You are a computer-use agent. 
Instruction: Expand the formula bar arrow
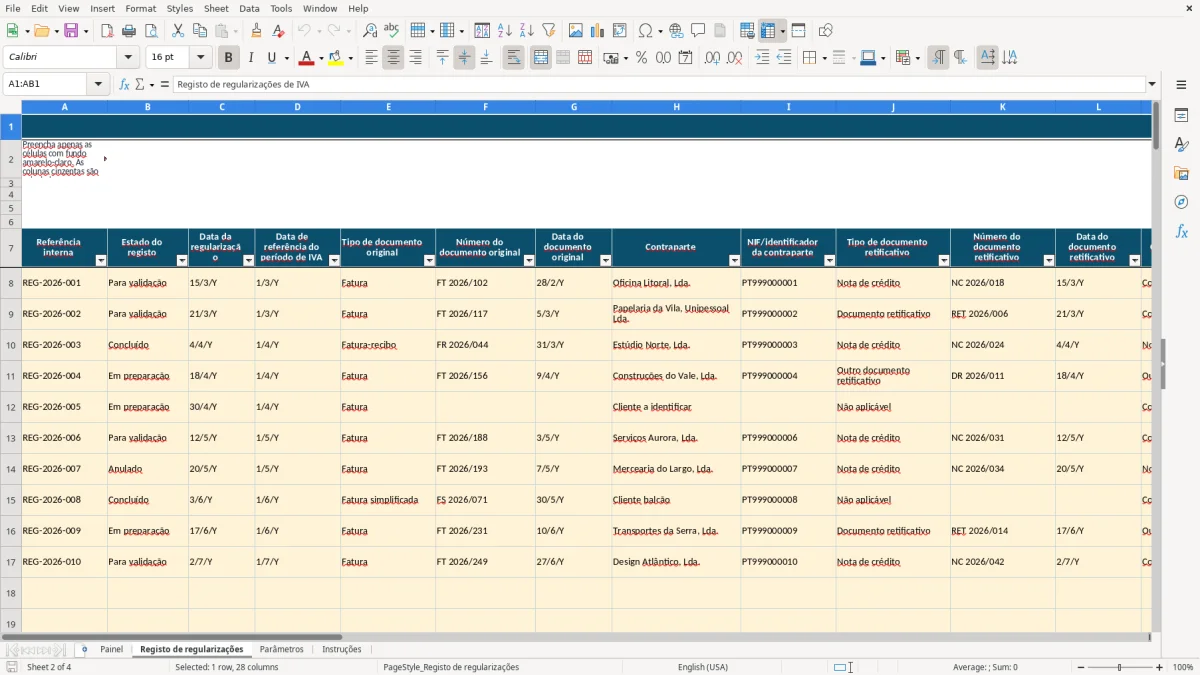coord(1152,84)
